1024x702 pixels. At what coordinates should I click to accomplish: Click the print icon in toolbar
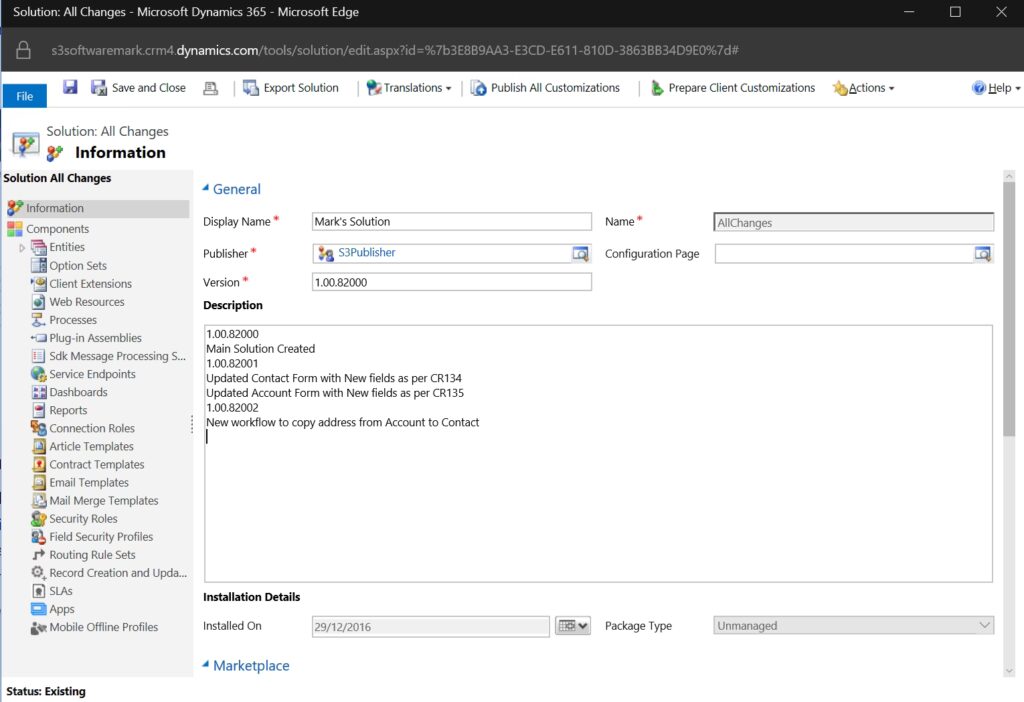(x=210, y=88)
